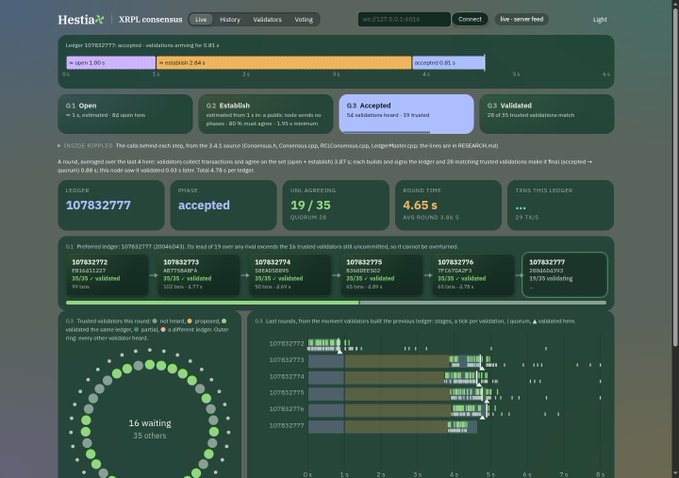Open ledger card 107832773
The image size is (679, 478).
tap(199, 275)
